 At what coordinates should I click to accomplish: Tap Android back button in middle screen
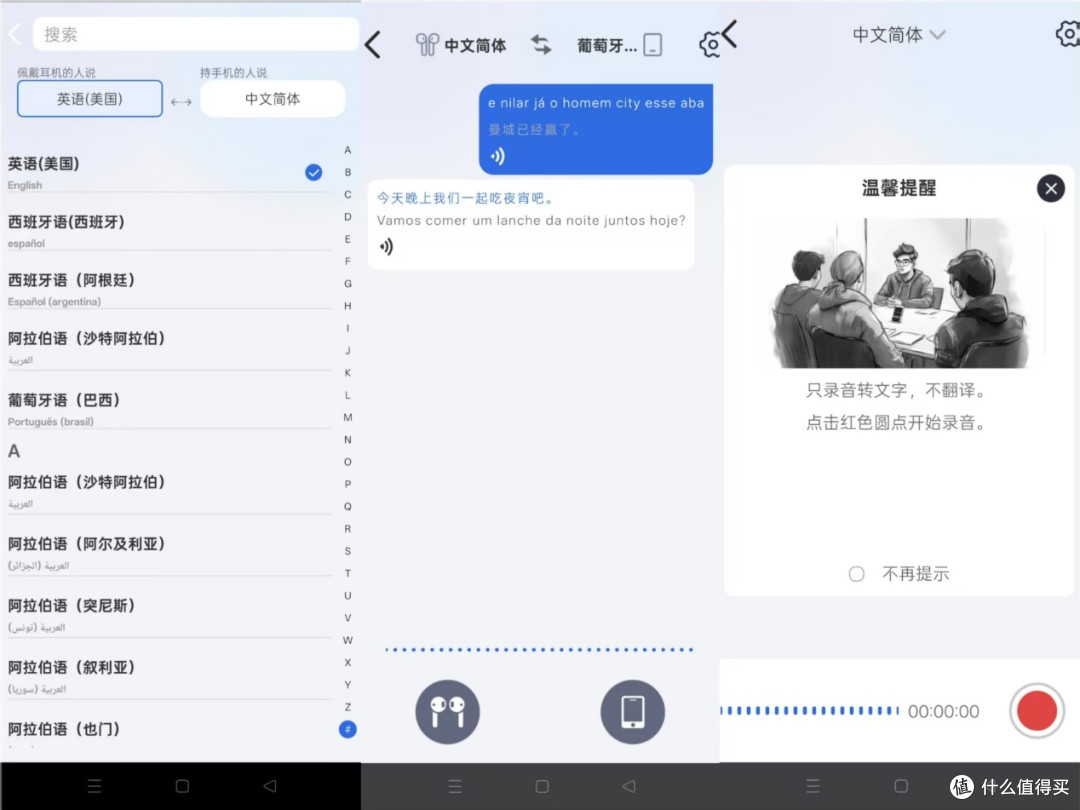pos(629,786)
